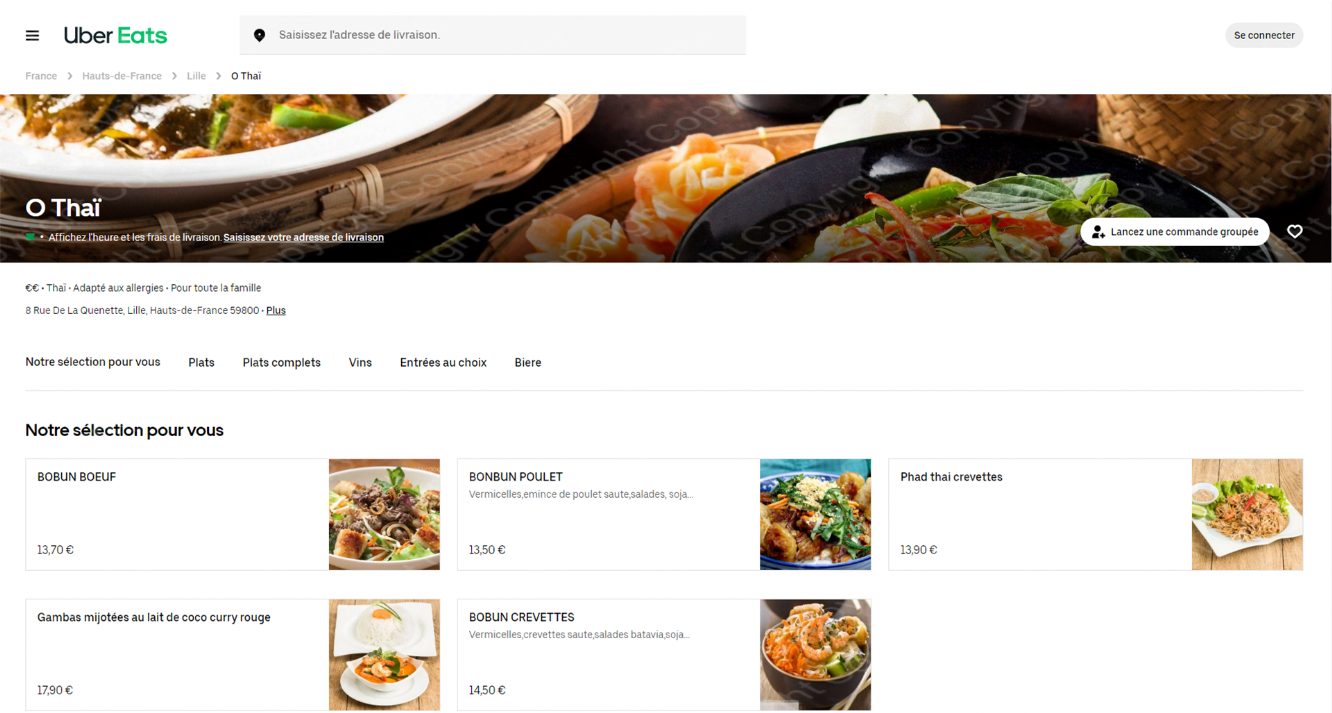Open the BOBUN BOEUF item title
This screenshot has width=1332, height=713.
[x=77, y=477]
